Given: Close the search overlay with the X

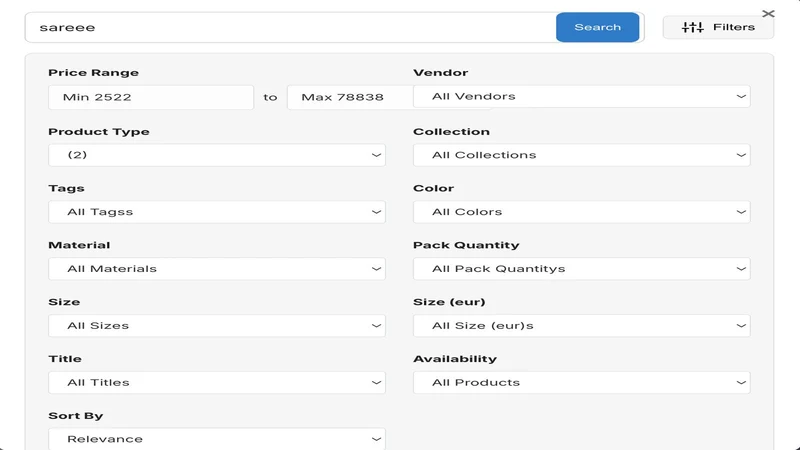Looking at the screenshot, I should tap(768, 14).
